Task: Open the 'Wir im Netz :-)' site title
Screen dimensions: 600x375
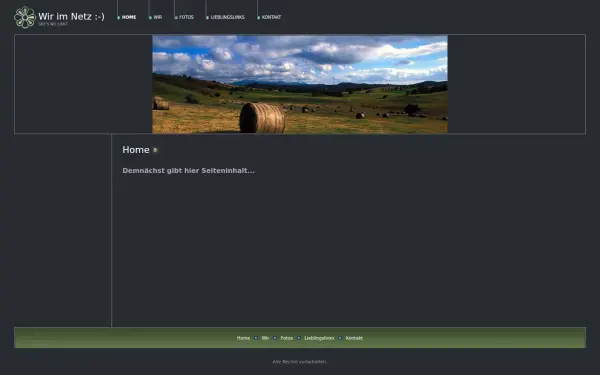Action: pos(71,16)
